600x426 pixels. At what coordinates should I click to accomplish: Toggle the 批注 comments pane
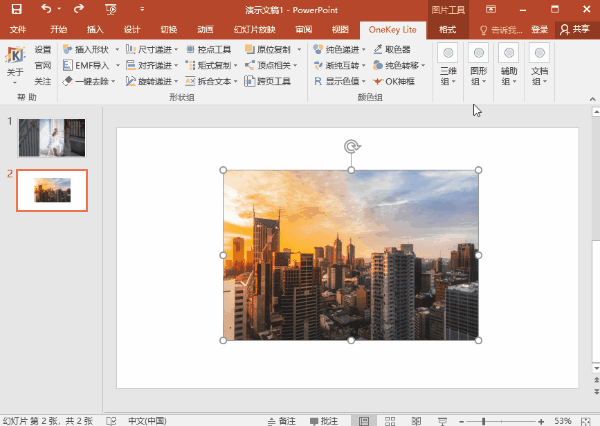click(321, 420)
